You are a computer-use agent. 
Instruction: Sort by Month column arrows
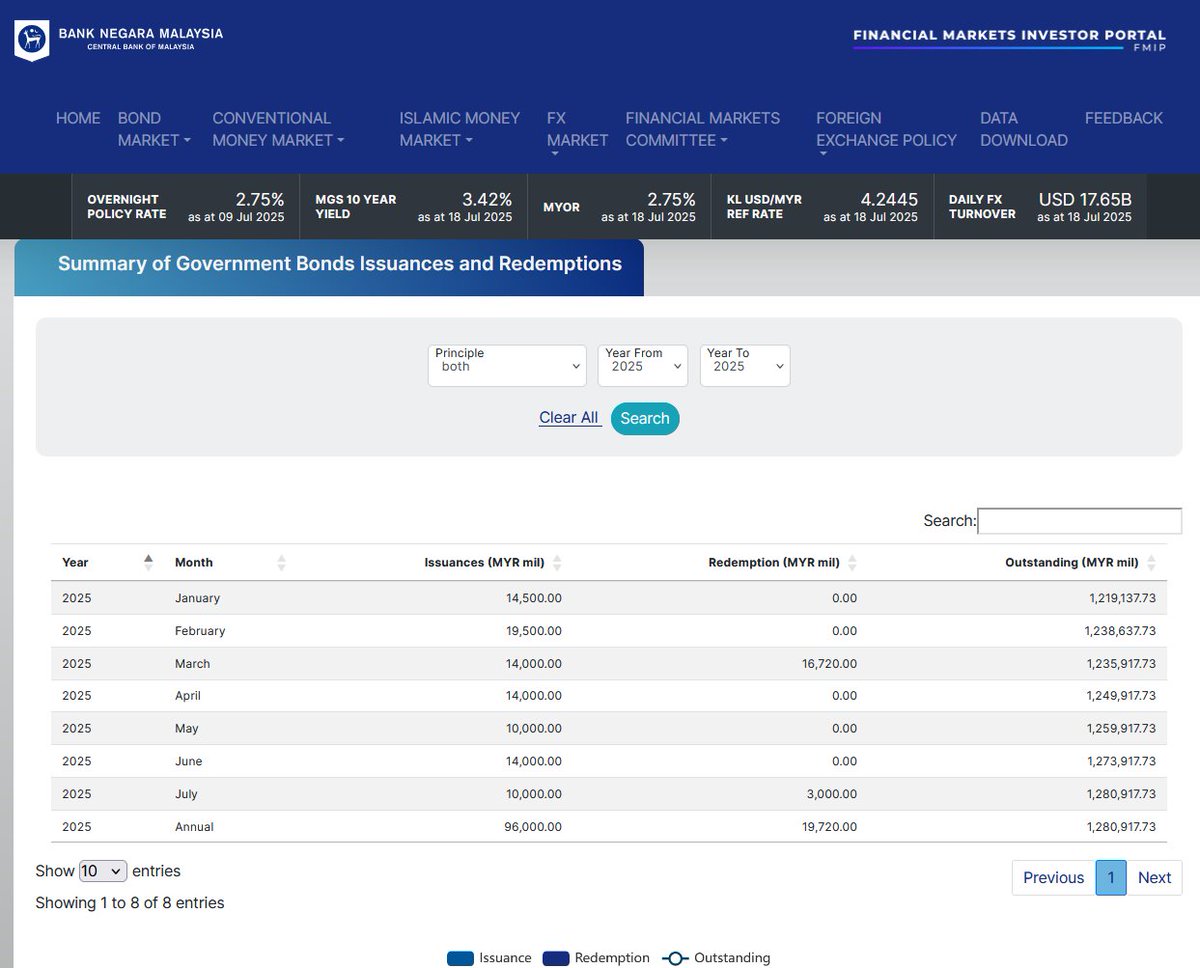point(281,563)
